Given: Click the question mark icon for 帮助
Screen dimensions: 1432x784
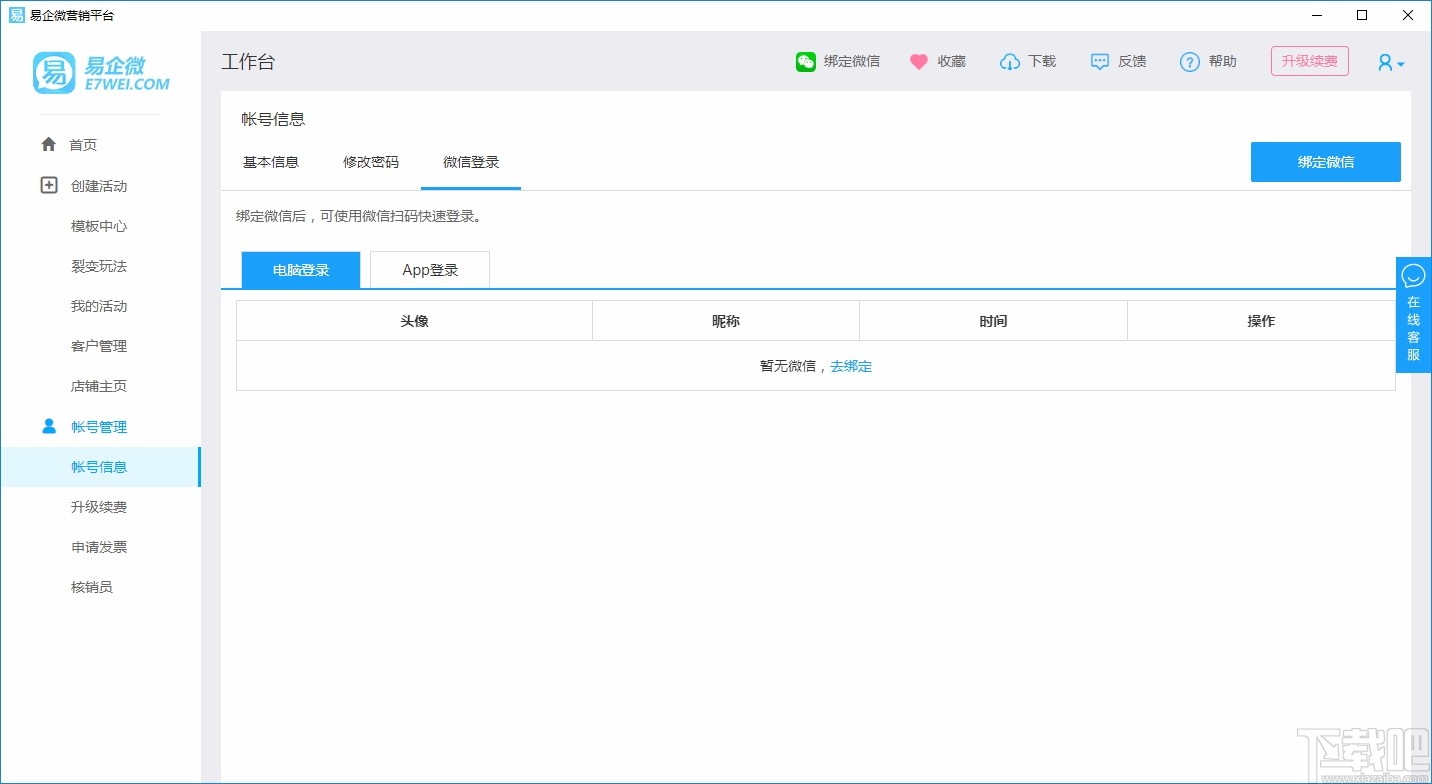Looking at the screenshot, I should pos(1189,61).
